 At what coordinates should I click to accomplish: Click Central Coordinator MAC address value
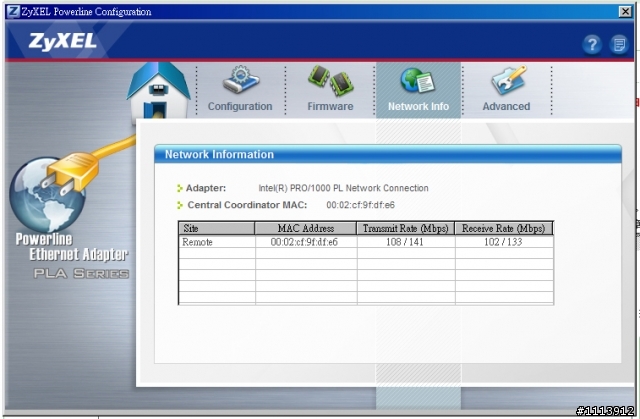coord(360,205)
